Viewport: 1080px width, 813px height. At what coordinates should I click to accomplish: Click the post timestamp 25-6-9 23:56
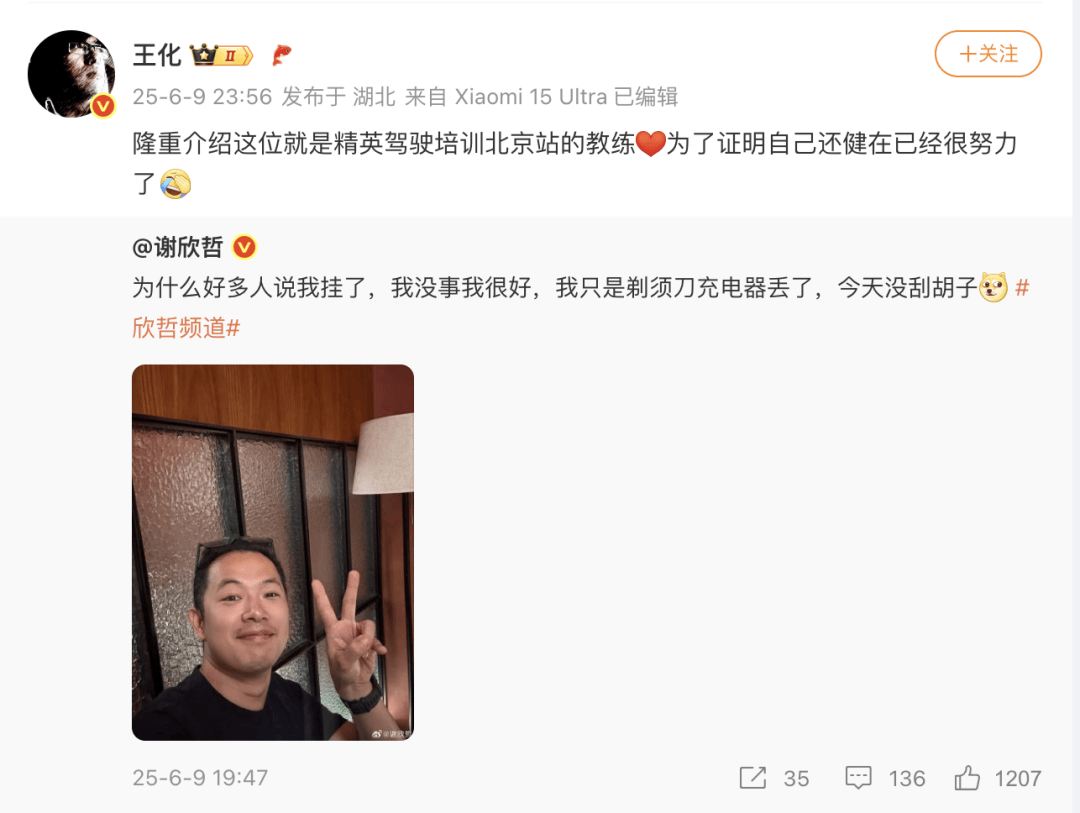(x=202, y=96)
